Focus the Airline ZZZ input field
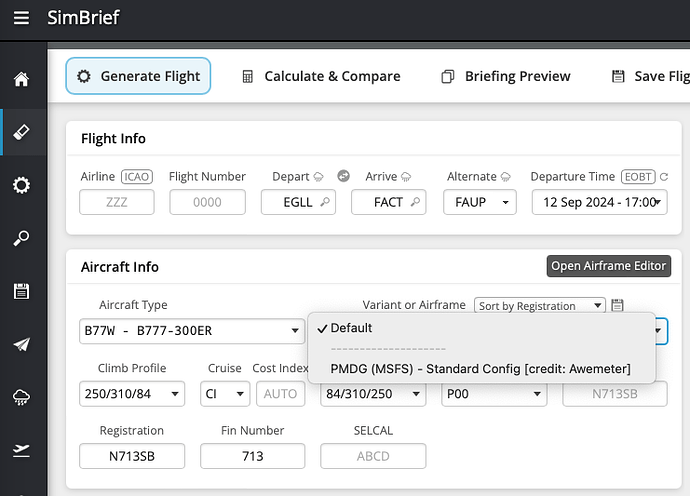This screenshot has height=496, width=690. pos(117,202)
